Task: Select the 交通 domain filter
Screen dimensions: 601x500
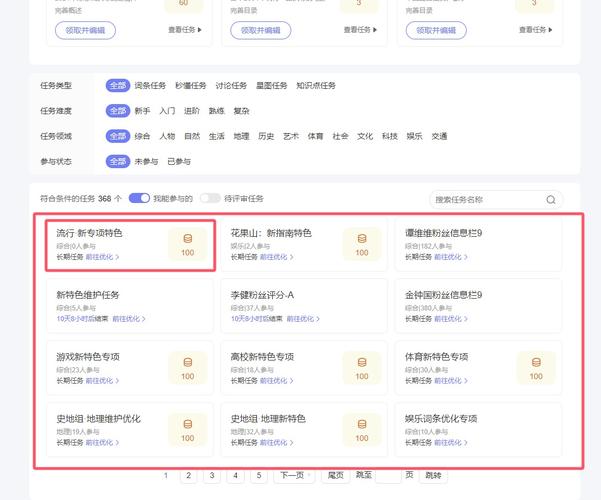Action: (439, 136)
